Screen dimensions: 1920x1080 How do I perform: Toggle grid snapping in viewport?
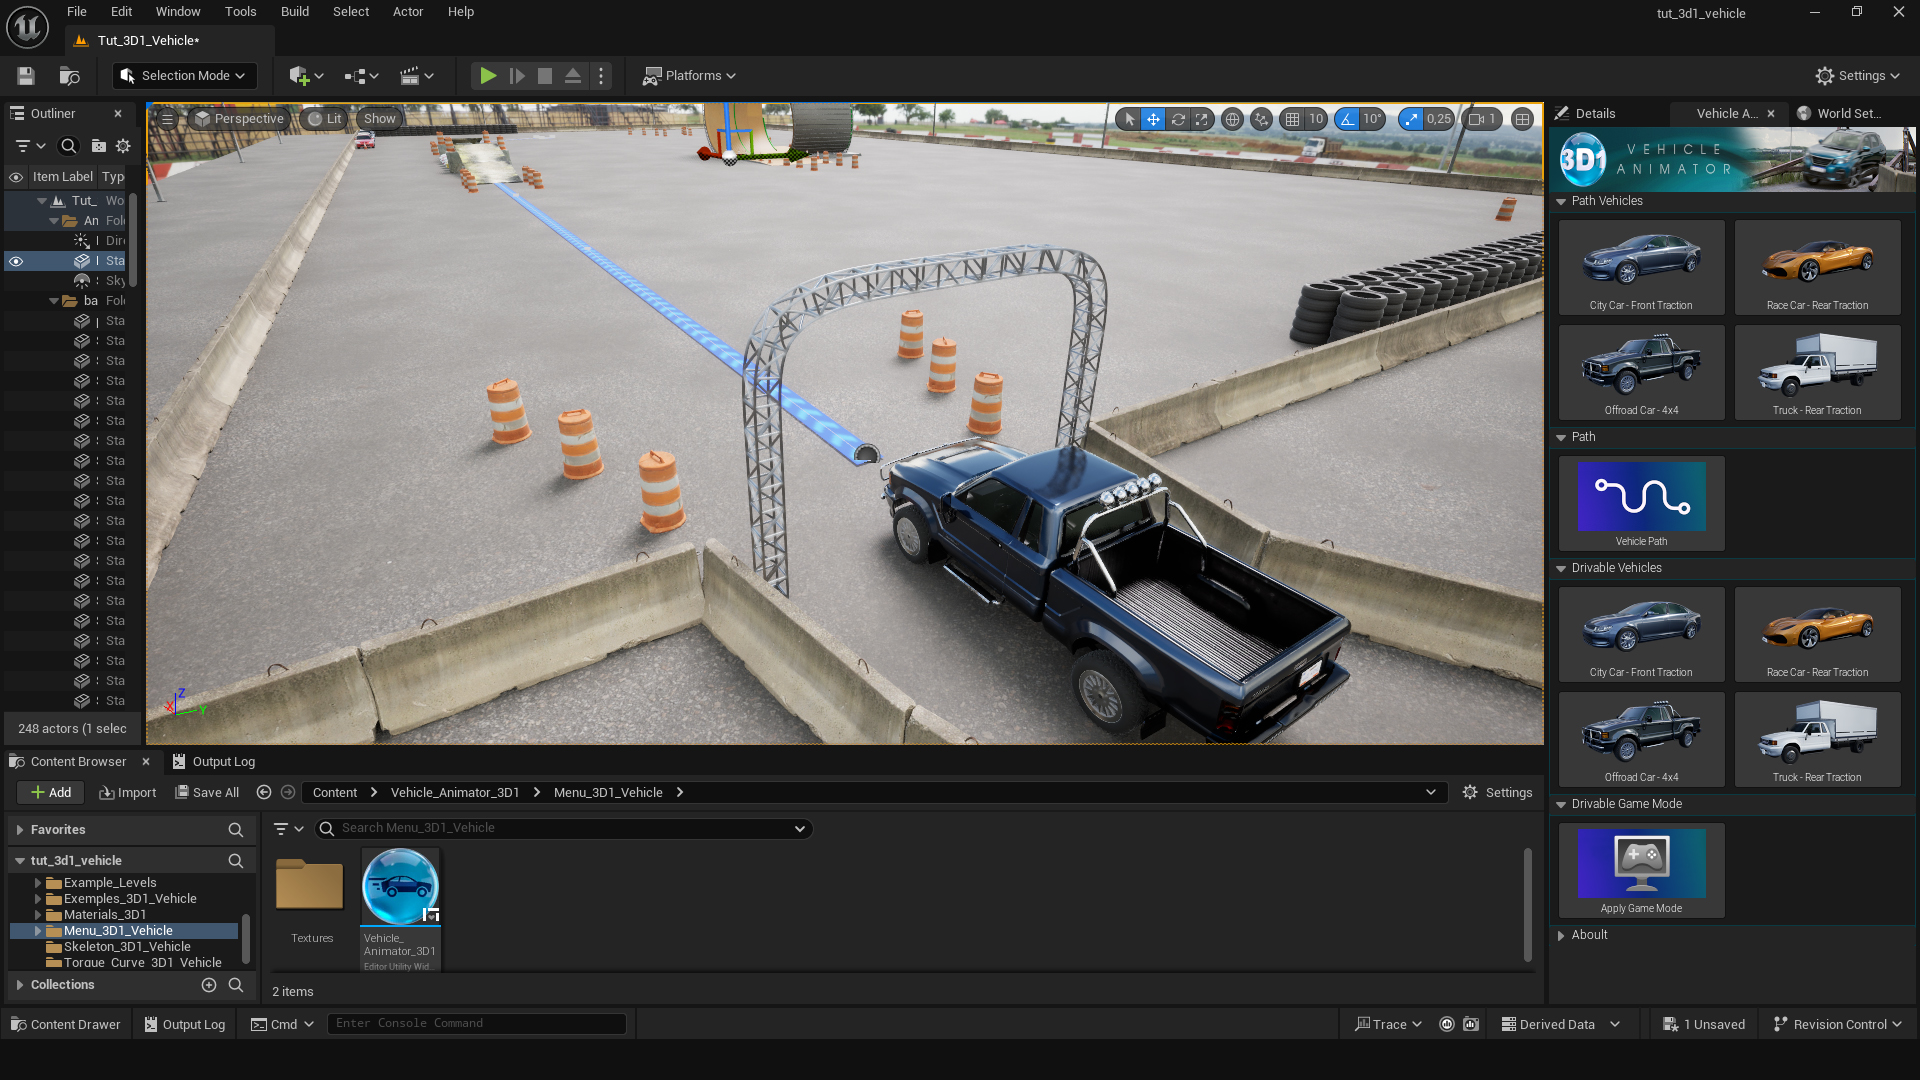(x=1292, y=119)
